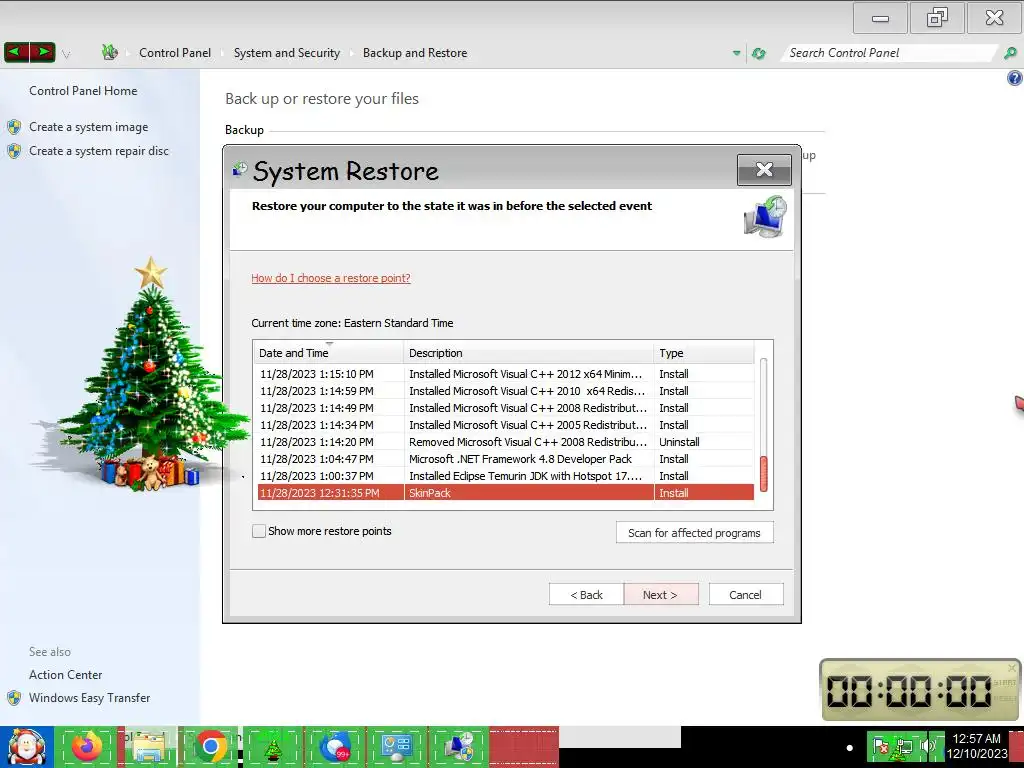Switch to System Restore taskbar icon

tap(459, 747)
